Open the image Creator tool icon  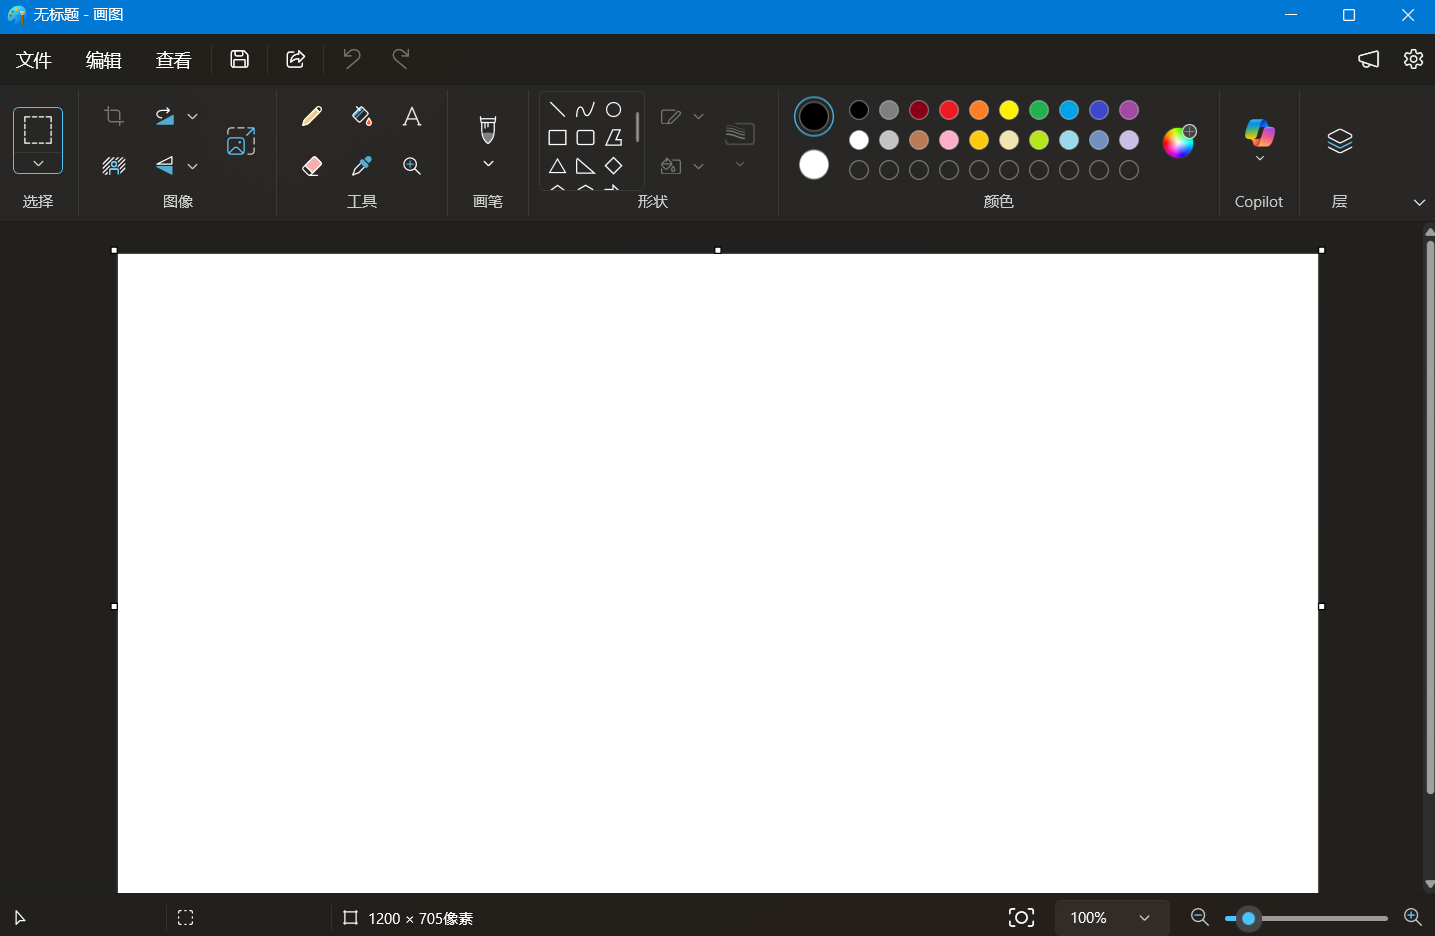pyautogui.click(x=241, y=141)
